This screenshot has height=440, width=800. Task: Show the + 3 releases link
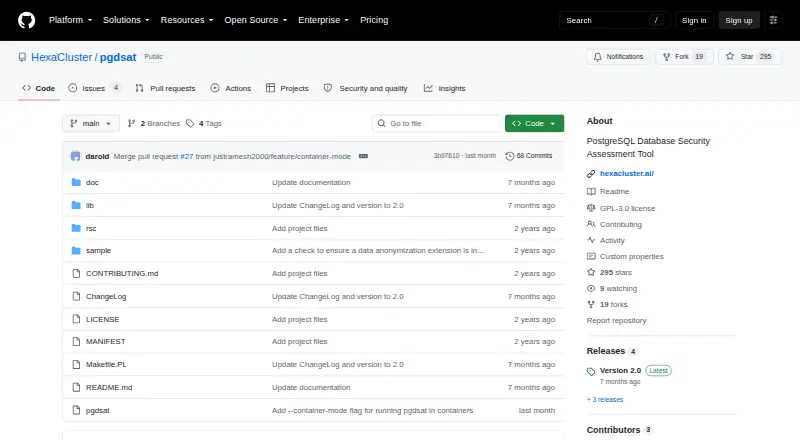(605, 400)
